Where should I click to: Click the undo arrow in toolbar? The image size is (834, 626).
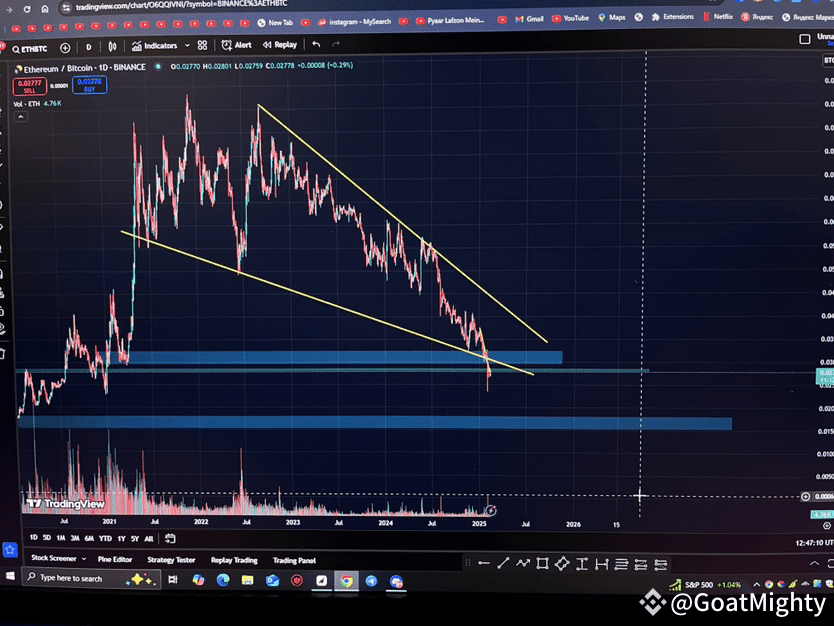pos(316,44)
